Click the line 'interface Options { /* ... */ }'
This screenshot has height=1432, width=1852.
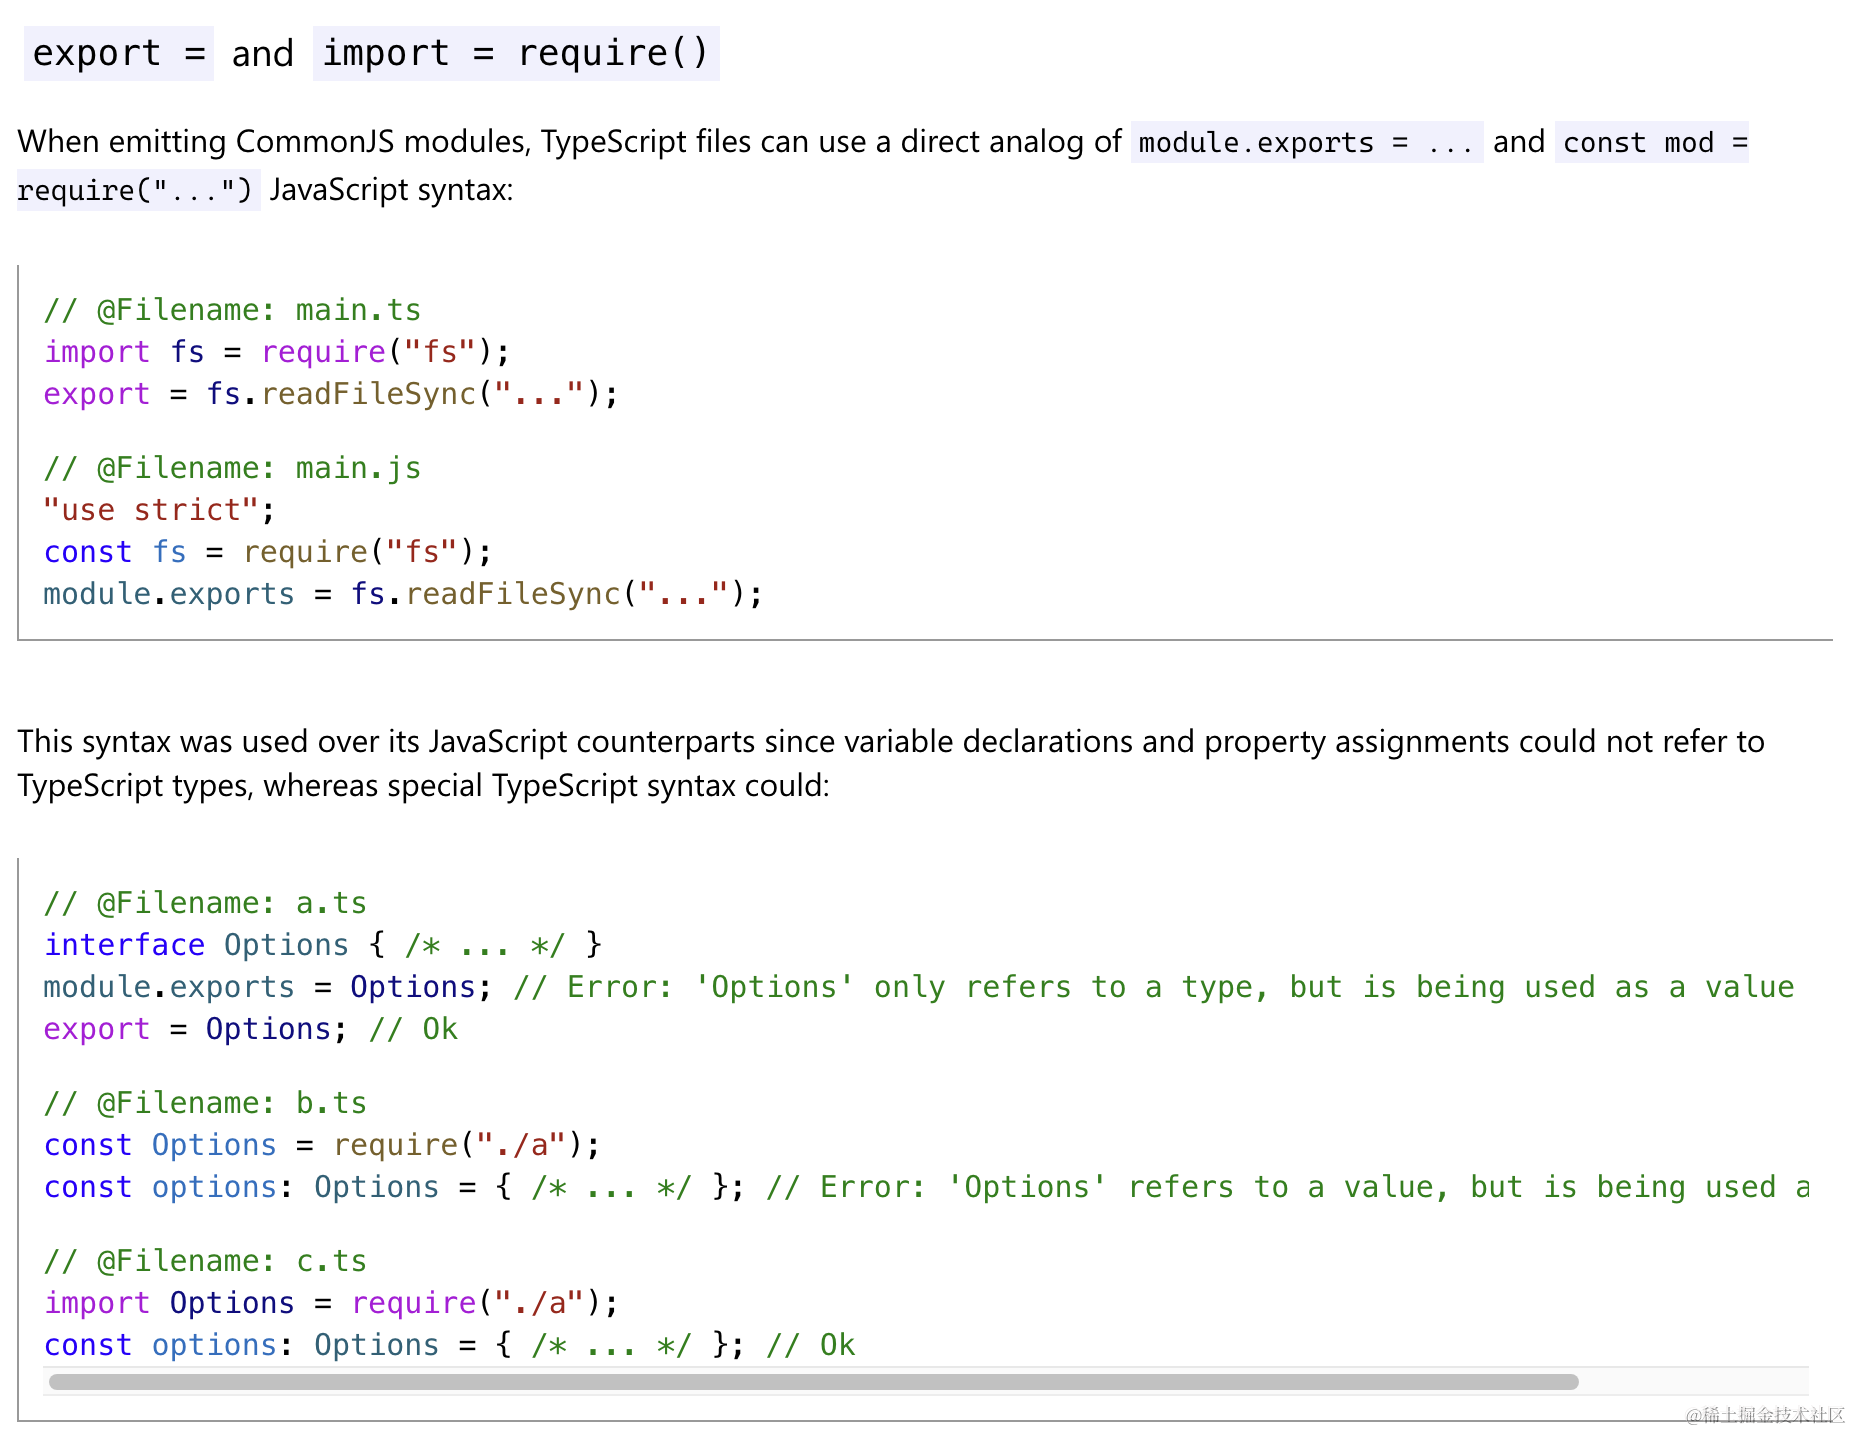click(x=323, y=945)
